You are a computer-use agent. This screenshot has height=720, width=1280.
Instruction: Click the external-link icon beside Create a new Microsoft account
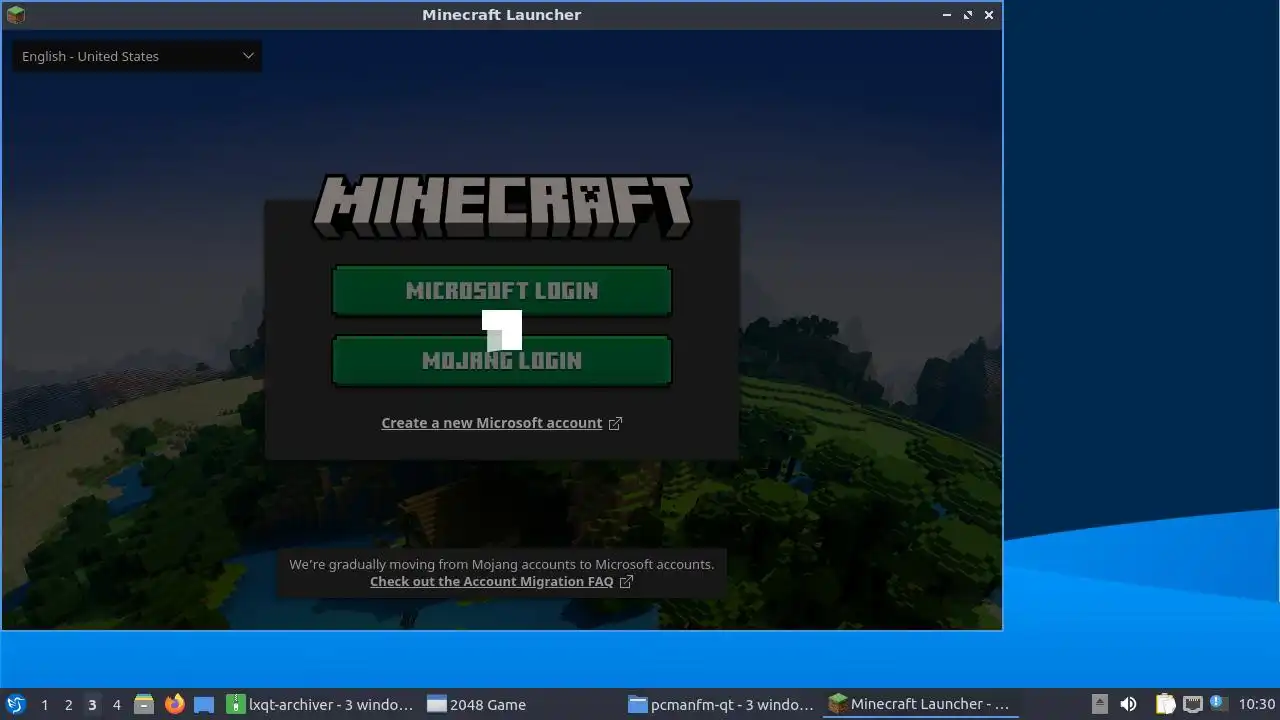(x=615, y=423)
